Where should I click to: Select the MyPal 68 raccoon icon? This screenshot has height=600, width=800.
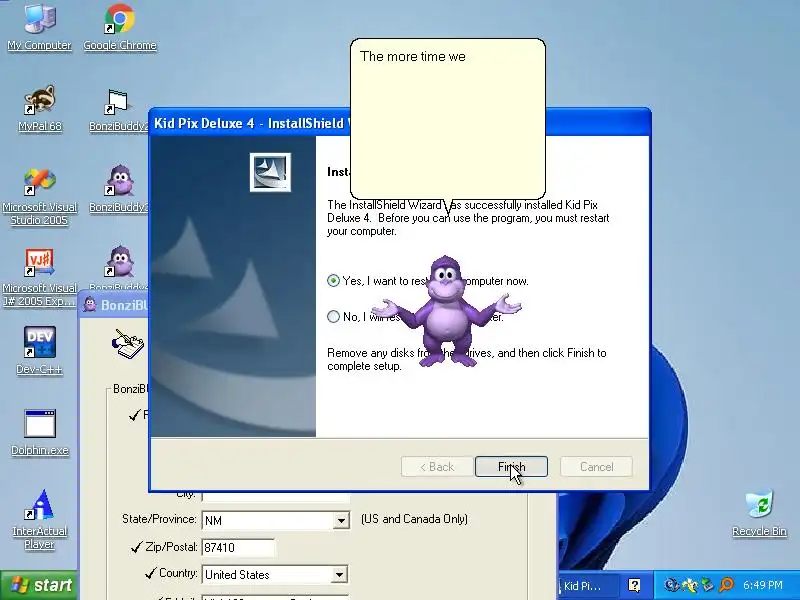pos(40,108)
